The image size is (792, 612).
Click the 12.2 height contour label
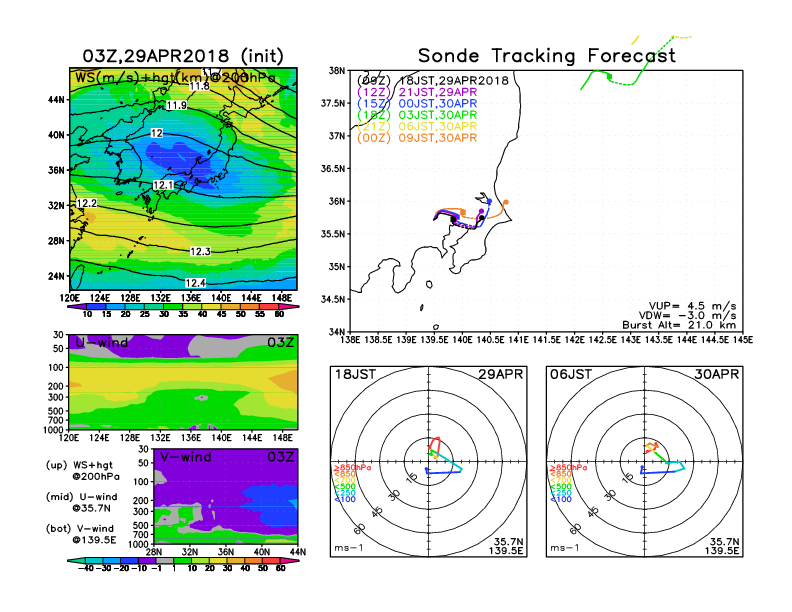click(x=86, y=203)
